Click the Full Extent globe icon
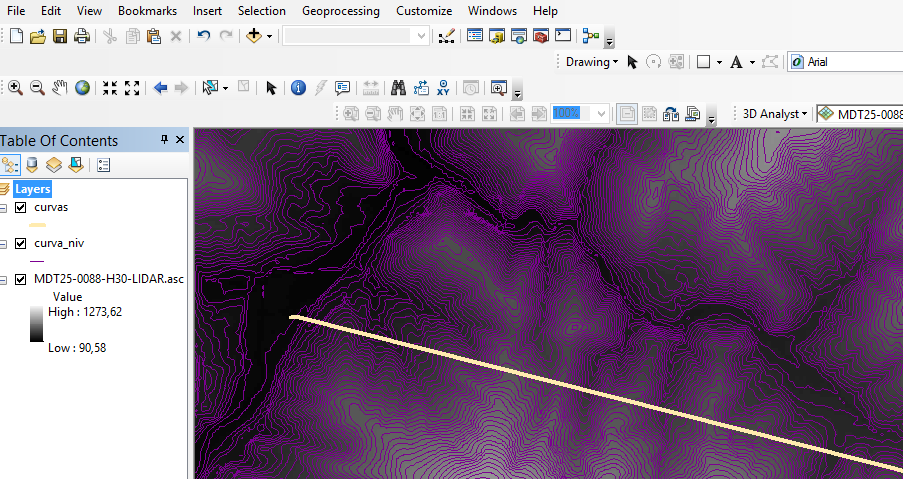903x479 pixels. [x=81, y=88]
